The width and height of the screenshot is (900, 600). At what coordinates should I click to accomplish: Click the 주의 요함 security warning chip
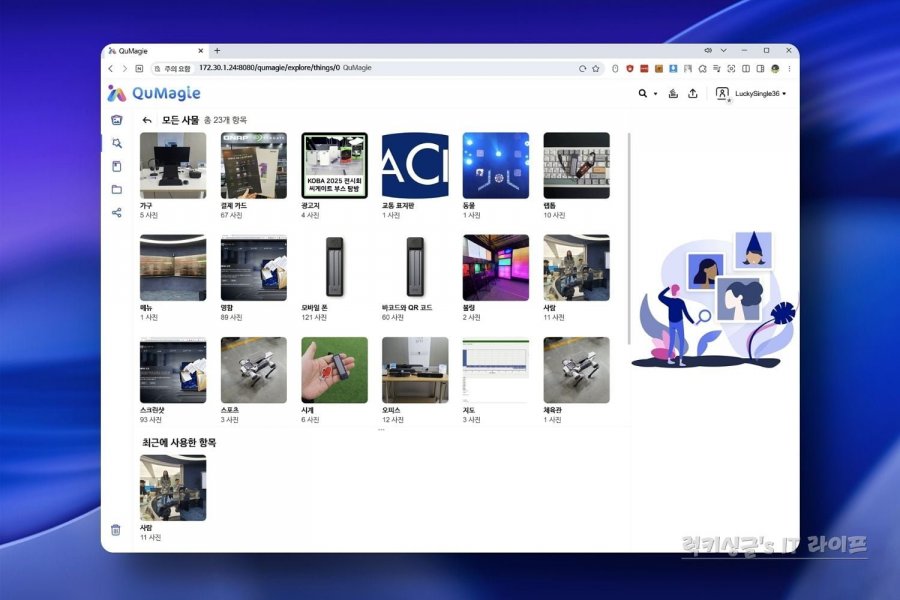pos(172,68)
